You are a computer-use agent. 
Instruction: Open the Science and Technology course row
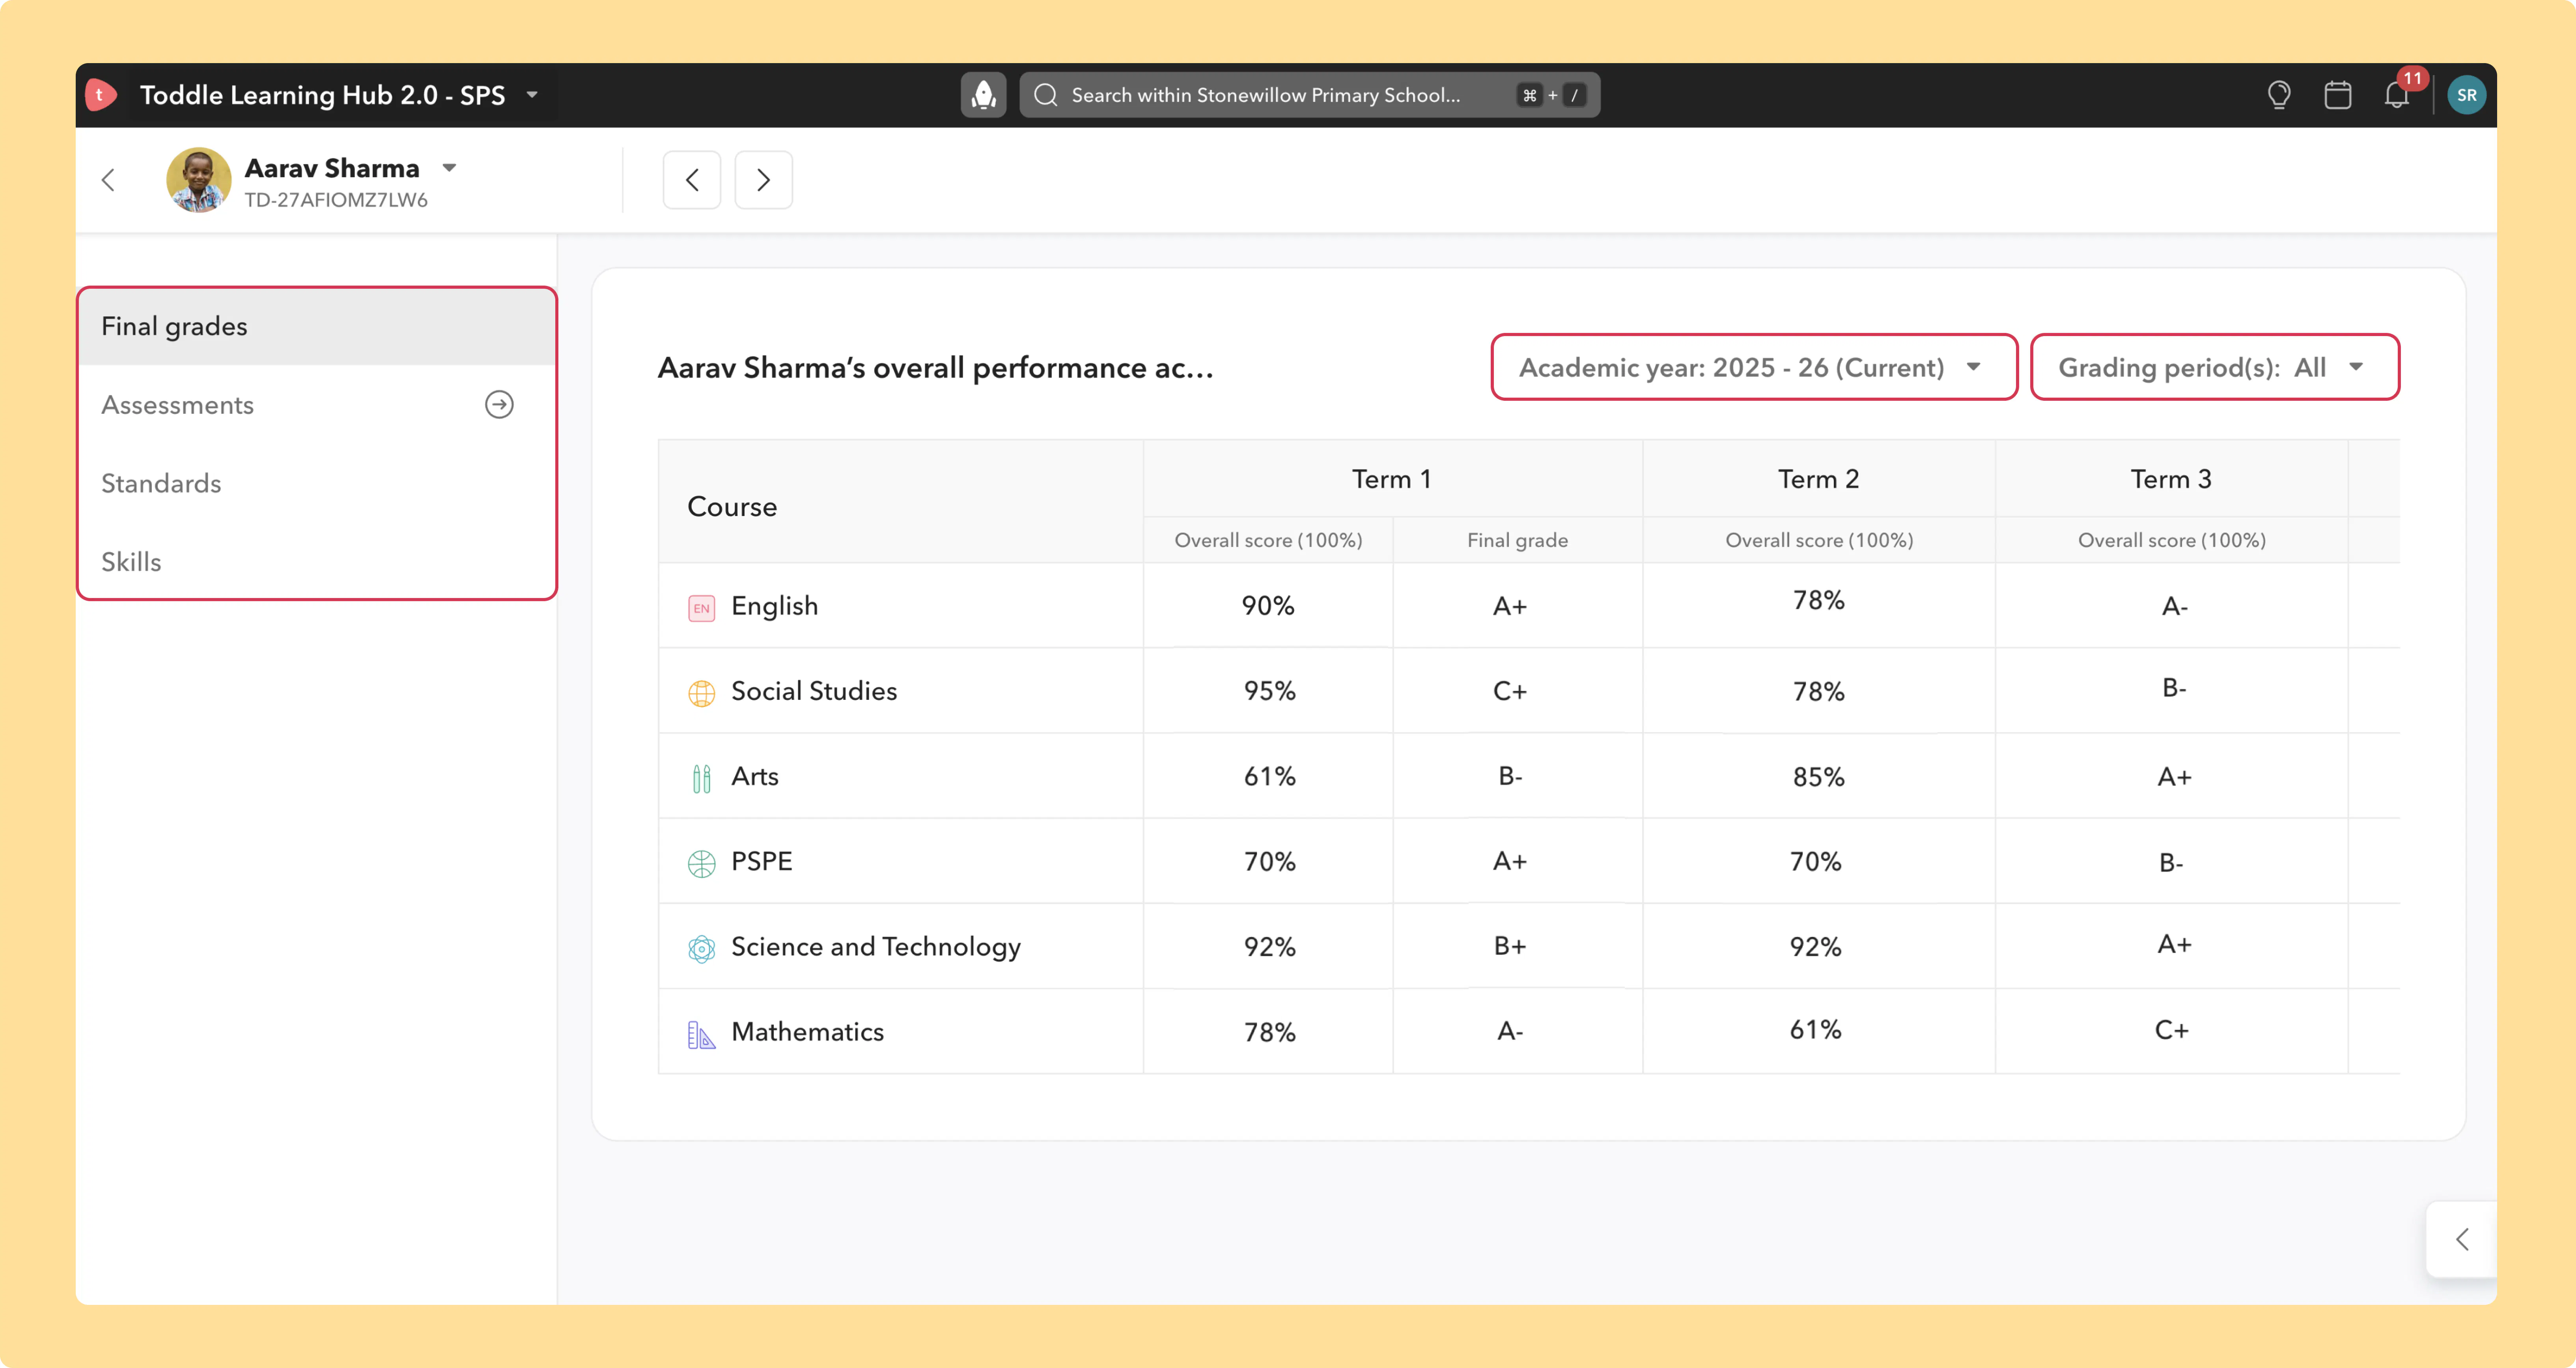click(x=1528, y=946)
